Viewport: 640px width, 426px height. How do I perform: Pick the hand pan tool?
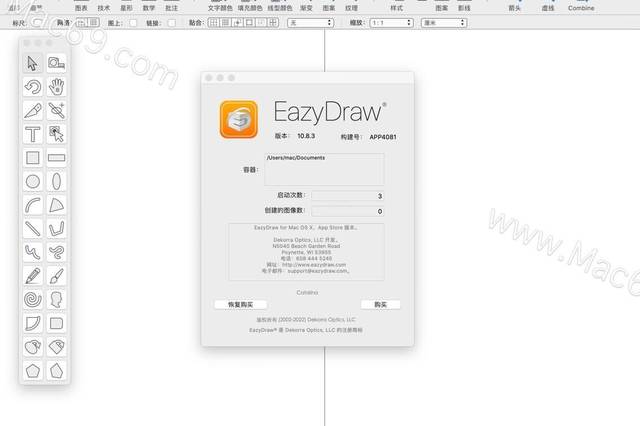coord(56,87)
